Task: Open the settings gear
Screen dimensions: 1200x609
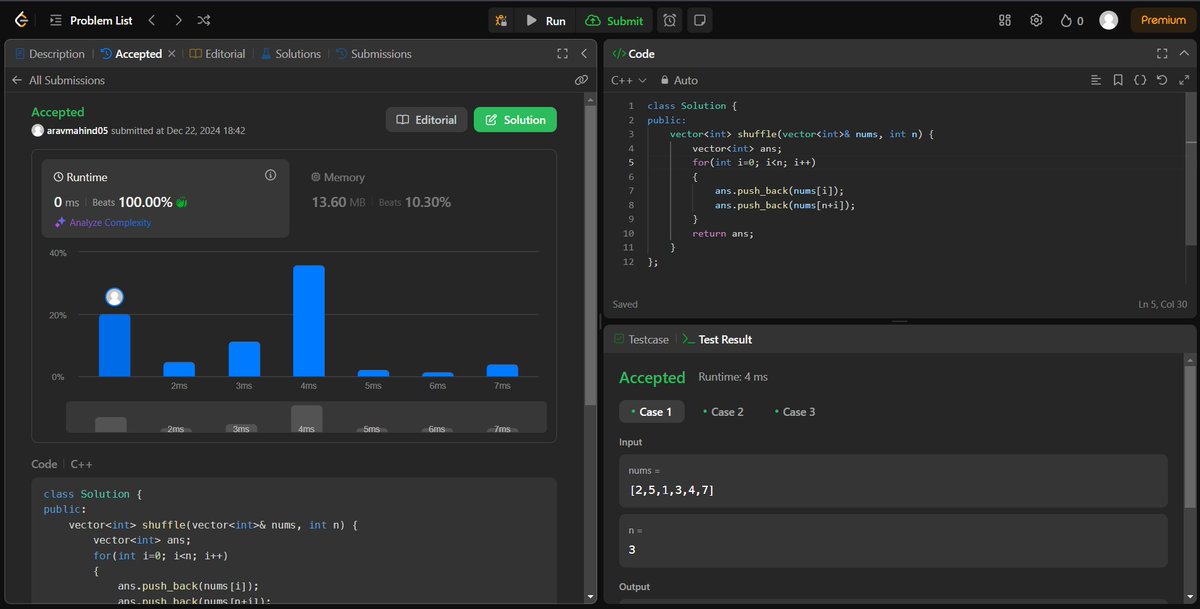Action: pos(1036,19)
